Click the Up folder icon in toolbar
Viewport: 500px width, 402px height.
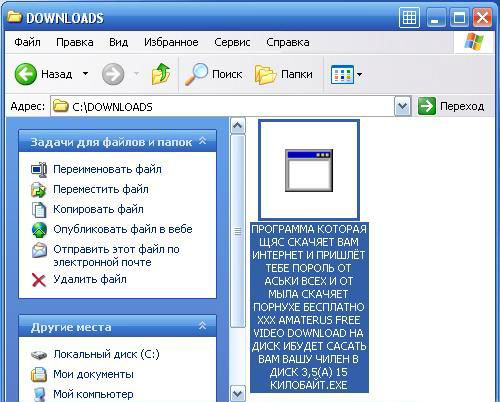pos(161,74)
